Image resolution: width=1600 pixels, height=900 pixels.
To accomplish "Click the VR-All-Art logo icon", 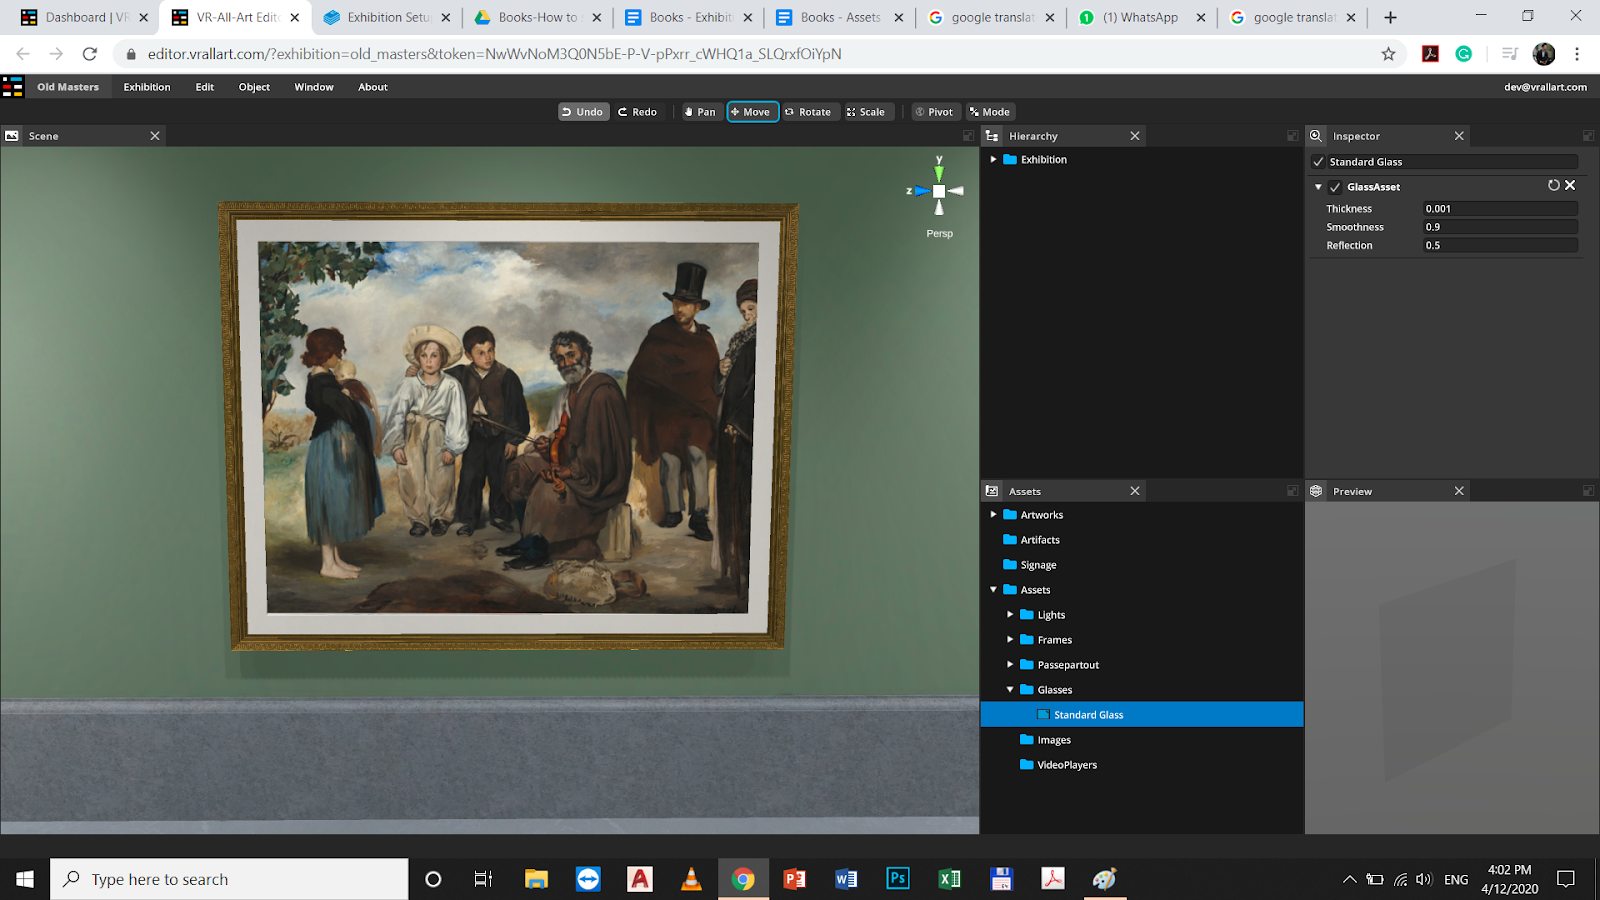I will tap(13, 87).
